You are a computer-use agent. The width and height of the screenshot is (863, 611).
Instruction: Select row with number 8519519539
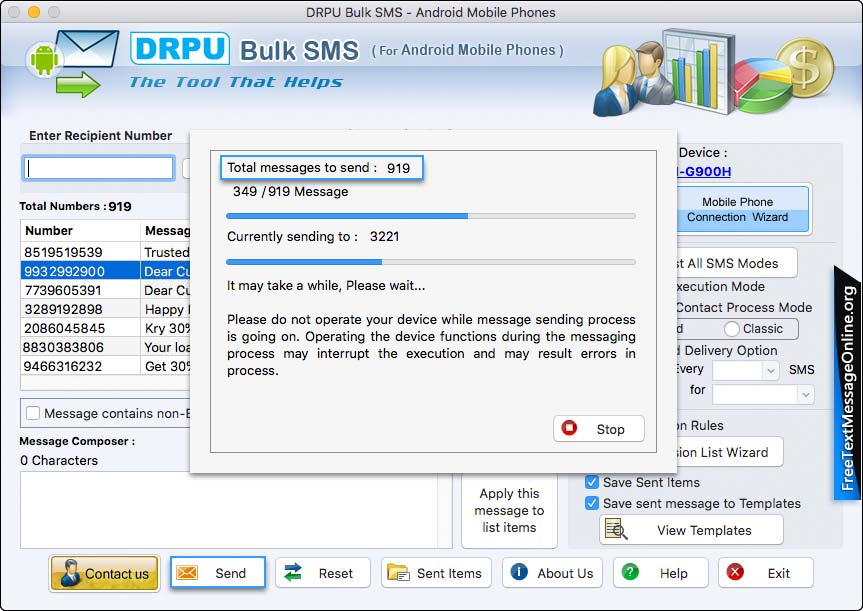click(x=105, y=252)
